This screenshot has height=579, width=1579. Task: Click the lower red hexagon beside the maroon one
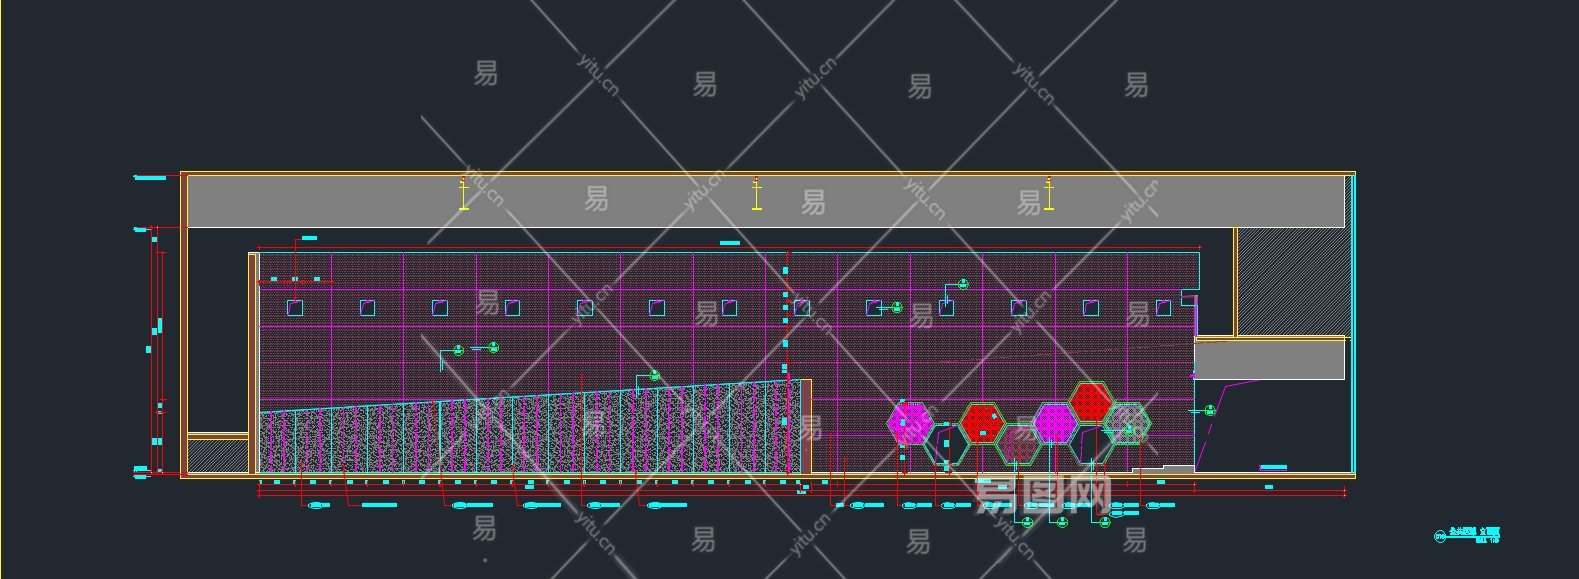(x=982, y=423)
